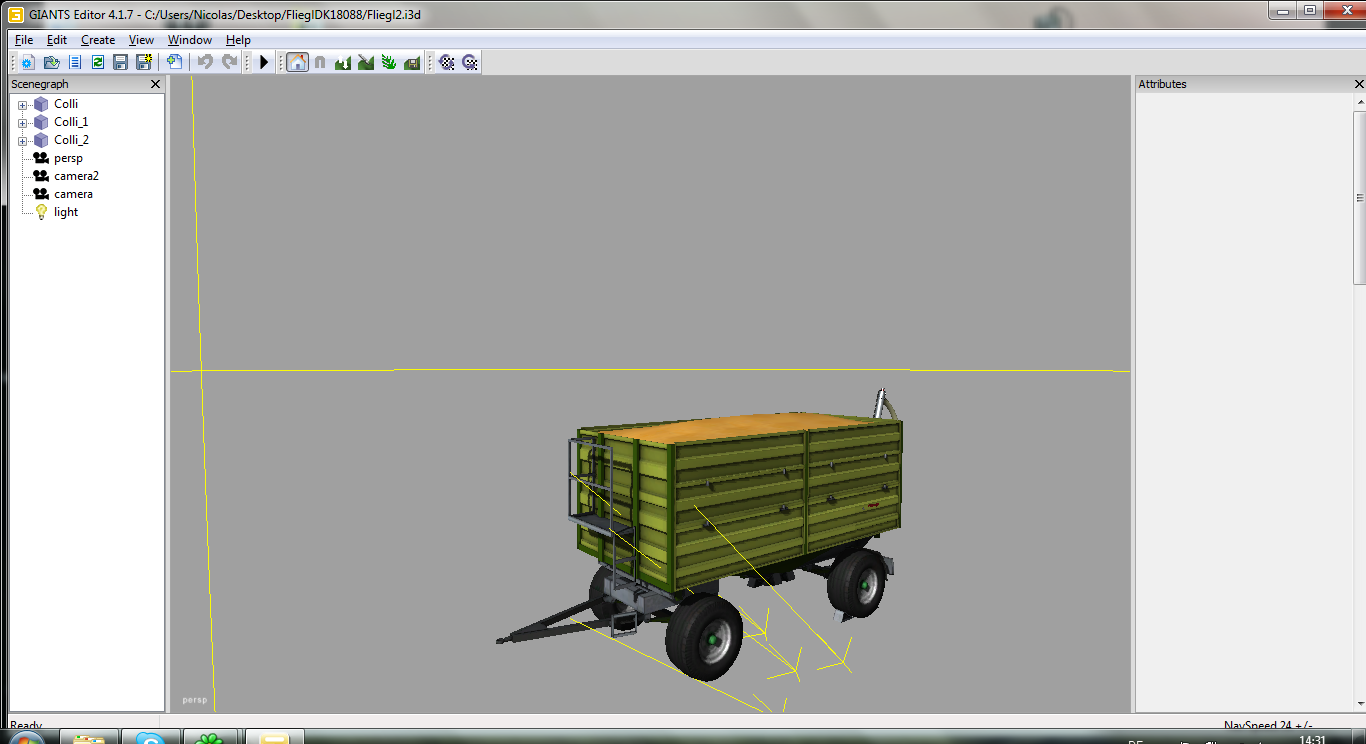
Task: Open the Create menu
Action: click(98, 40)
